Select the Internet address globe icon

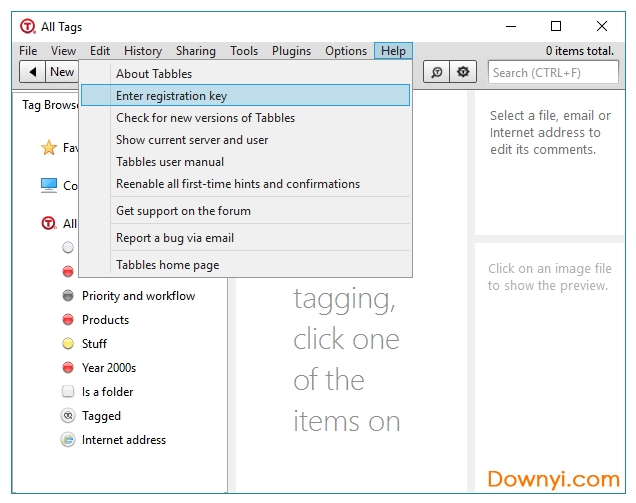68,440
